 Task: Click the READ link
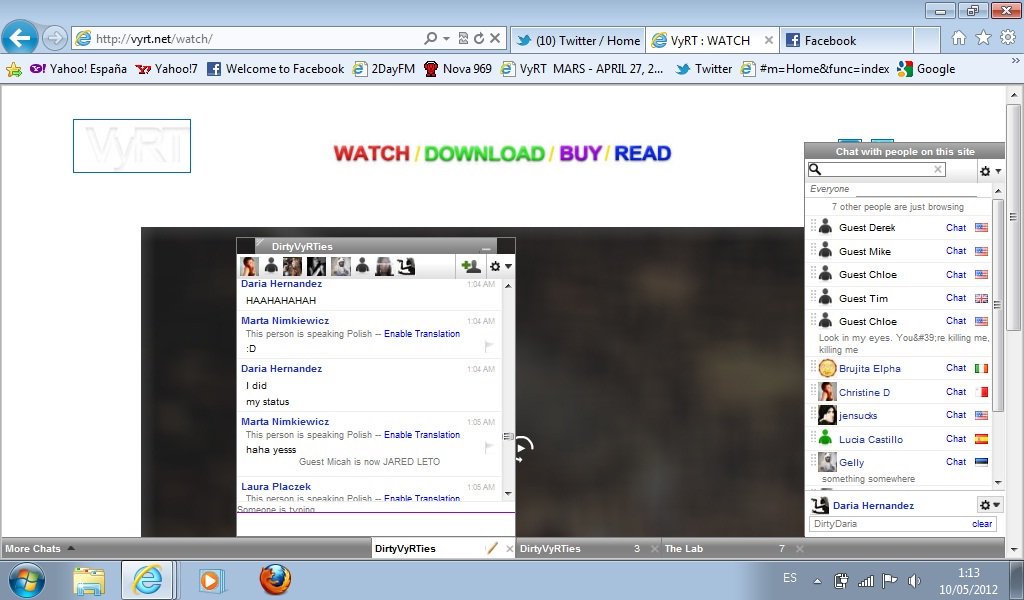click(643, 153)
